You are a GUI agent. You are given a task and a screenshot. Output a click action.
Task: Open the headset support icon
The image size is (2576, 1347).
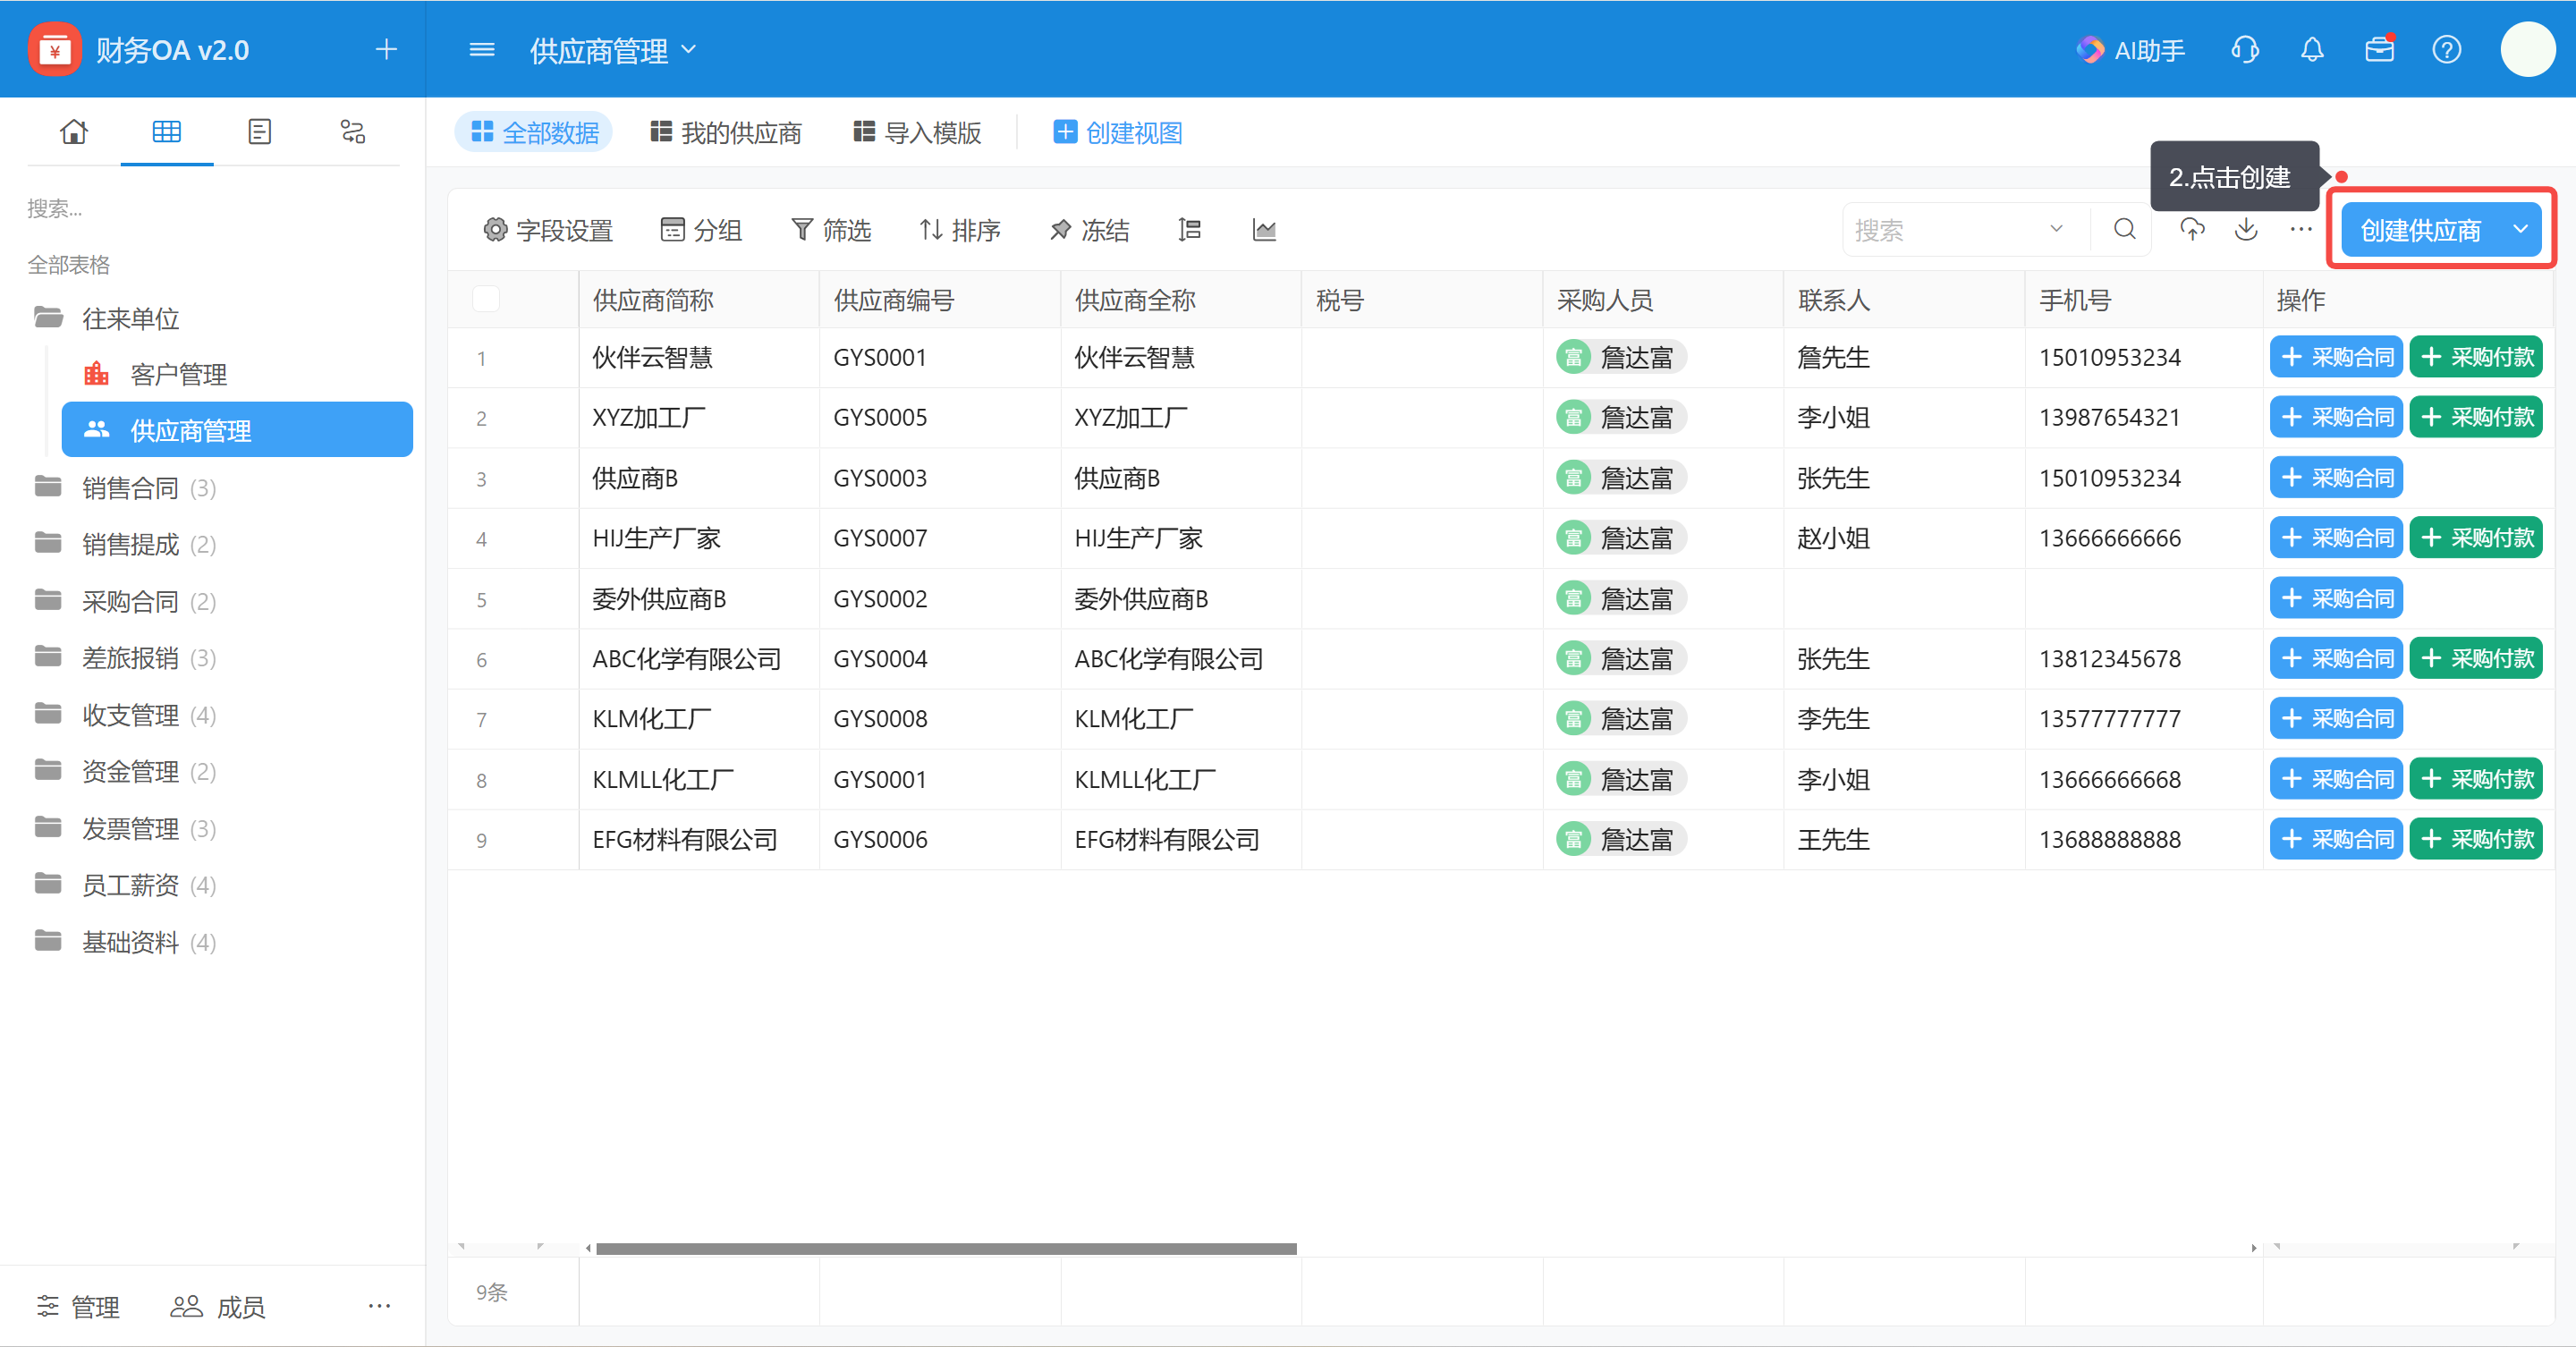tap(2245, 49)
